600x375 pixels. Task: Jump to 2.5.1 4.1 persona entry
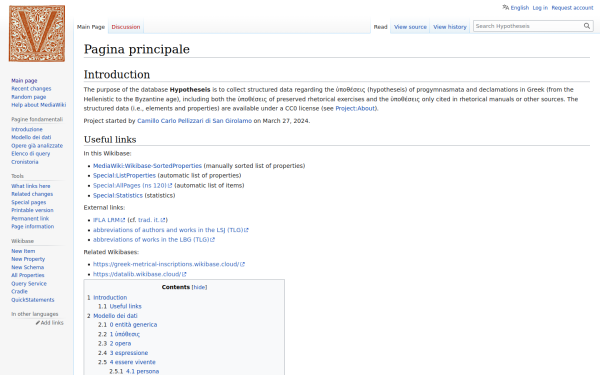[x=134, y=371]
